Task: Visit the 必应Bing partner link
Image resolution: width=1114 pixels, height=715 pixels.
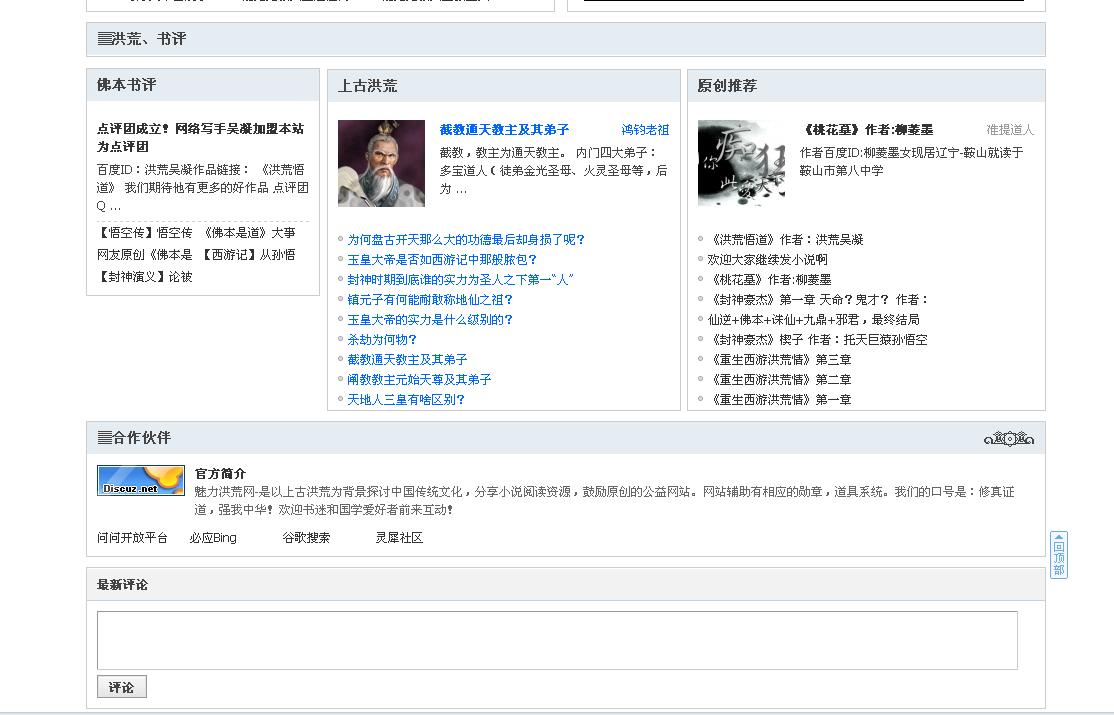Action: [213, 538]
